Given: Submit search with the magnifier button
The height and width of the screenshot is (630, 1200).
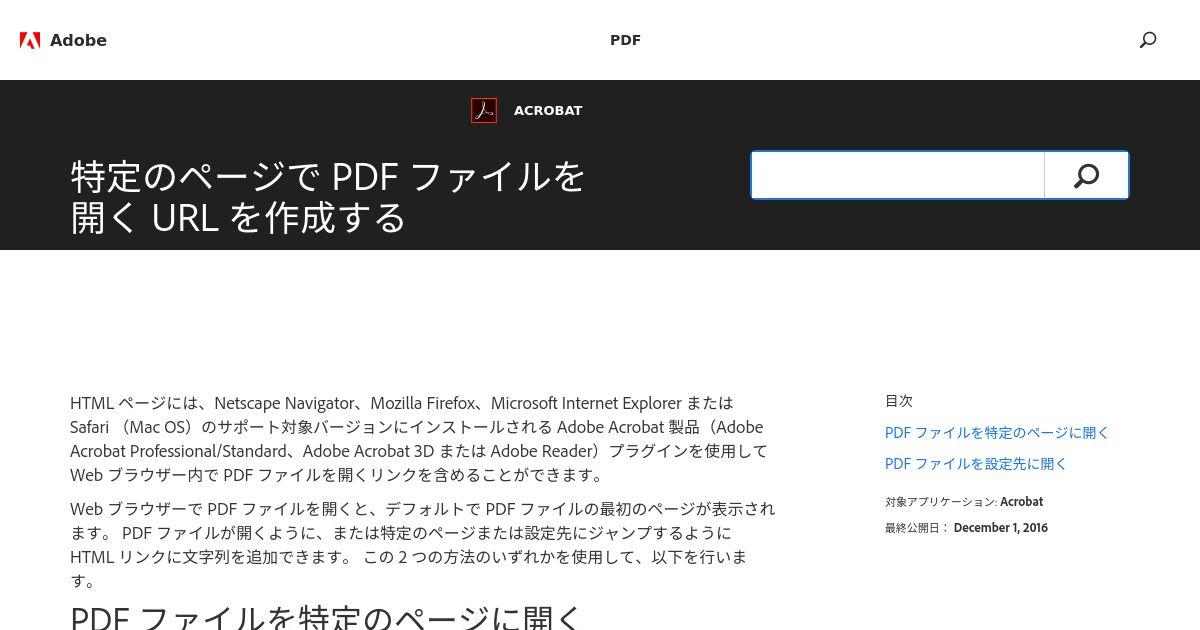Looking at the screenshot, I should (1087, 175).
